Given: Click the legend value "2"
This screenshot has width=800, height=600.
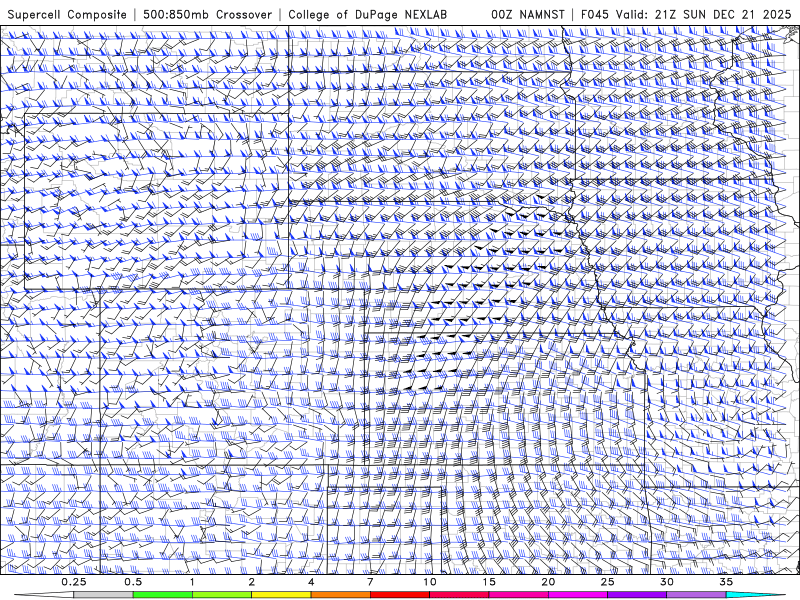Looking at the screenshot, I should tap(252, 582).
